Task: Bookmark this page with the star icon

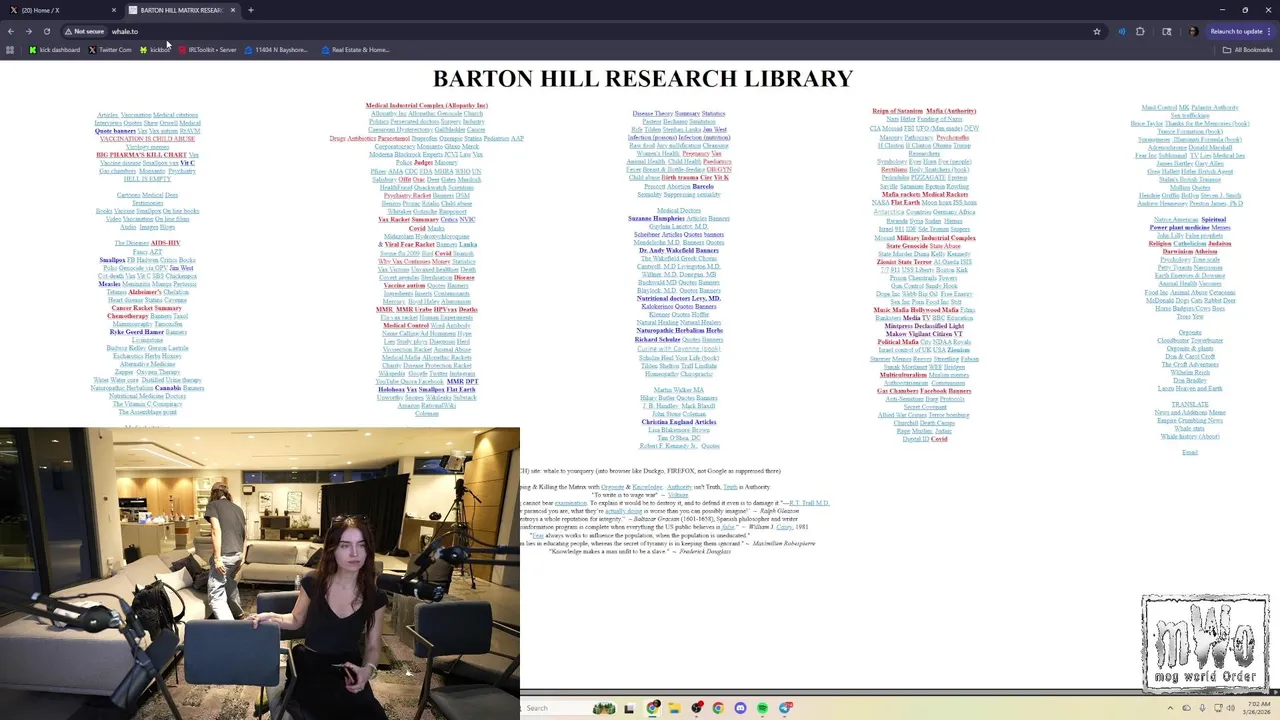Action: coord(1097,31)
